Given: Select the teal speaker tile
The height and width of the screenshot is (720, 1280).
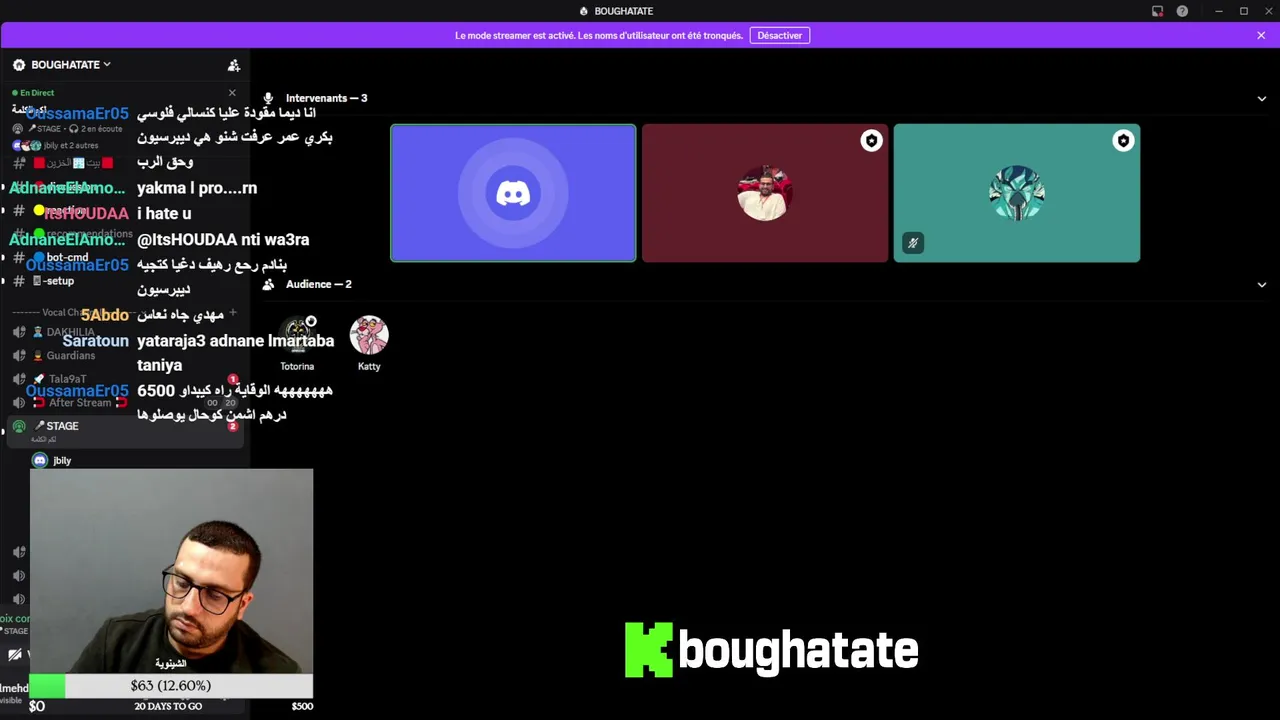Looking at the screenshot, I should tap(1017, 193).
